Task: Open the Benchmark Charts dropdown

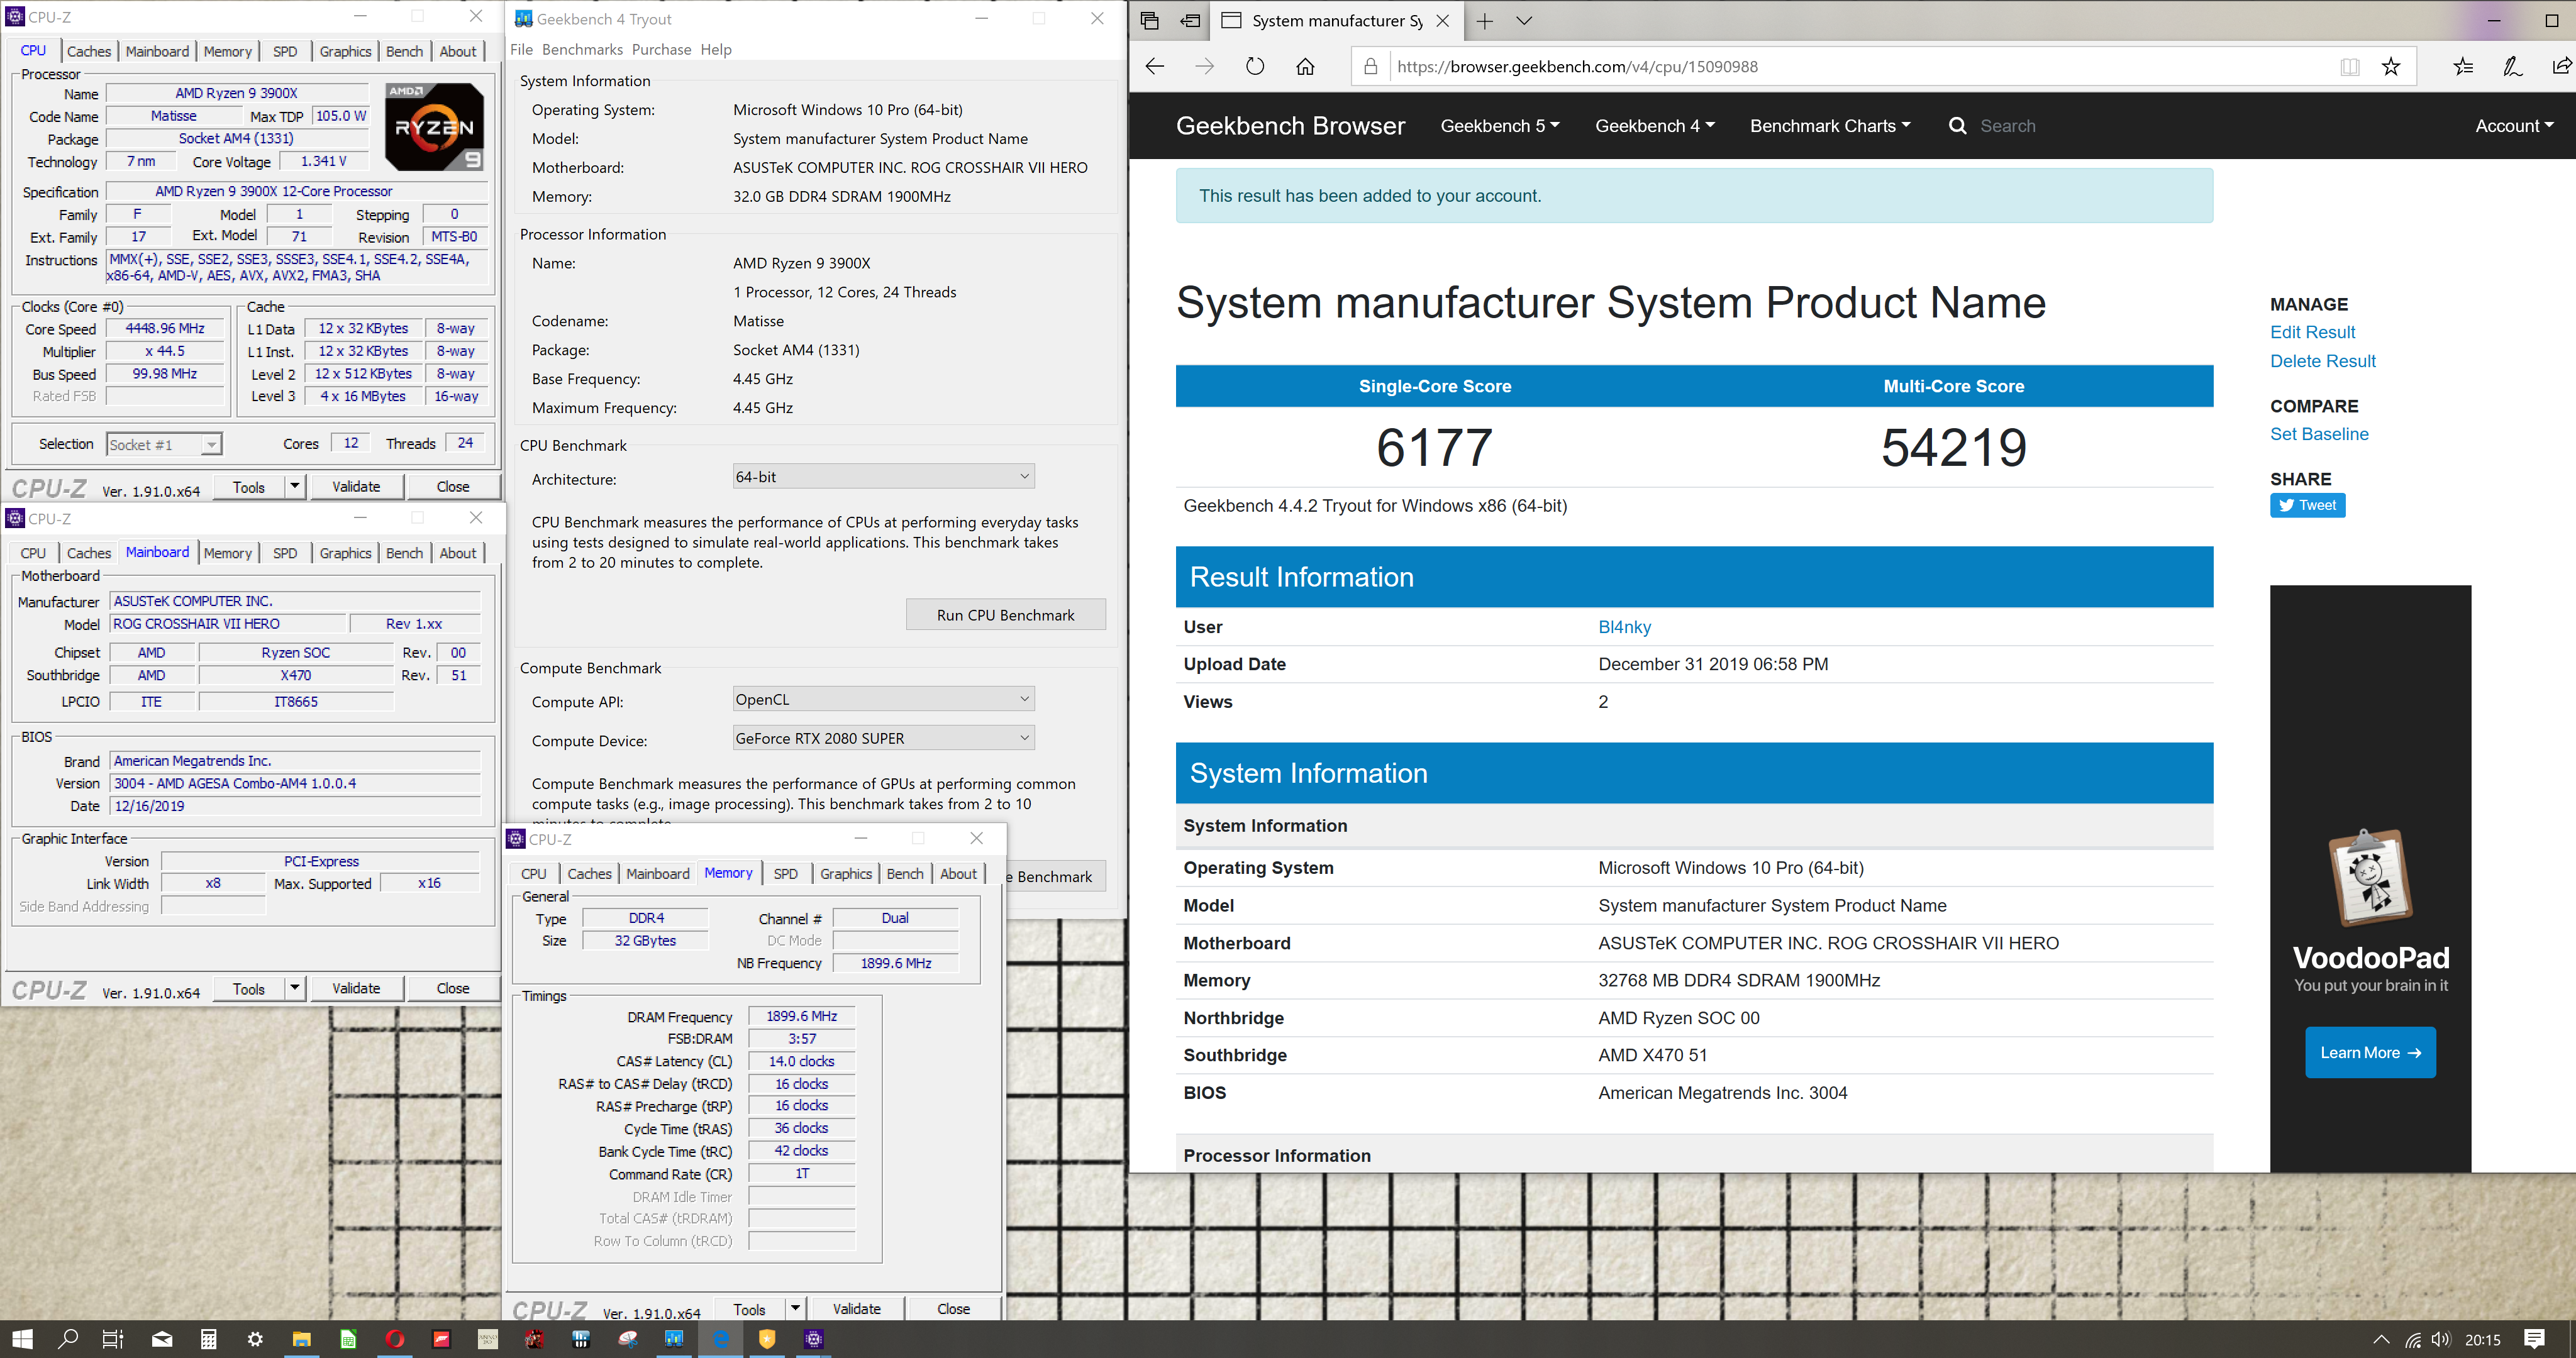Action: 1830,126
